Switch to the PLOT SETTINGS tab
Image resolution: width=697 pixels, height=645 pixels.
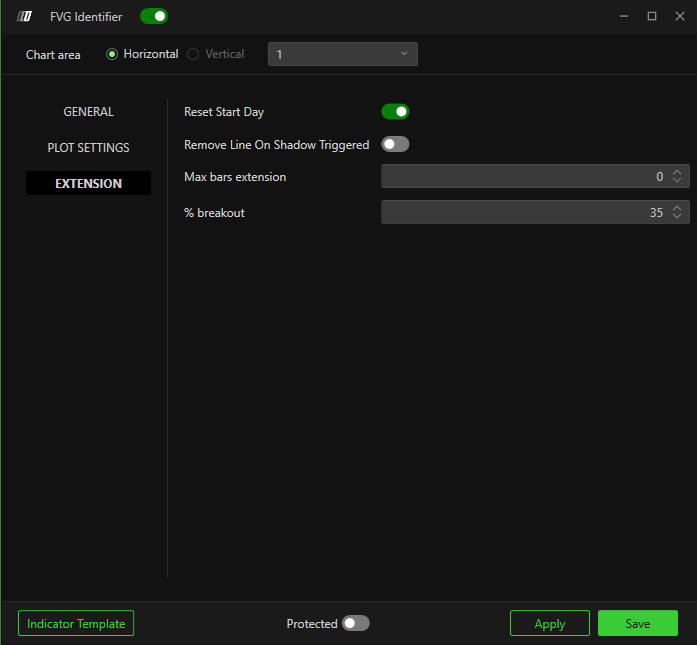pos(88,148)
